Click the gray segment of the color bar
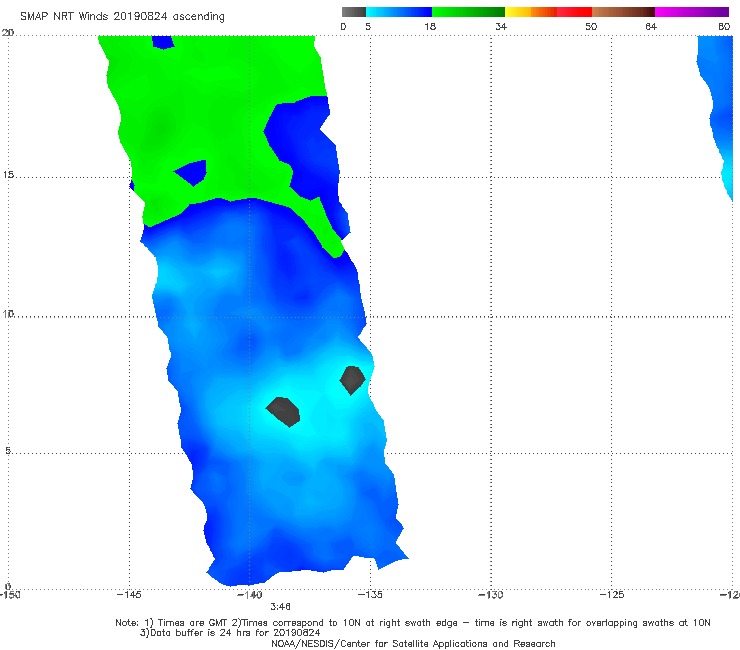 tap(353, 12)
